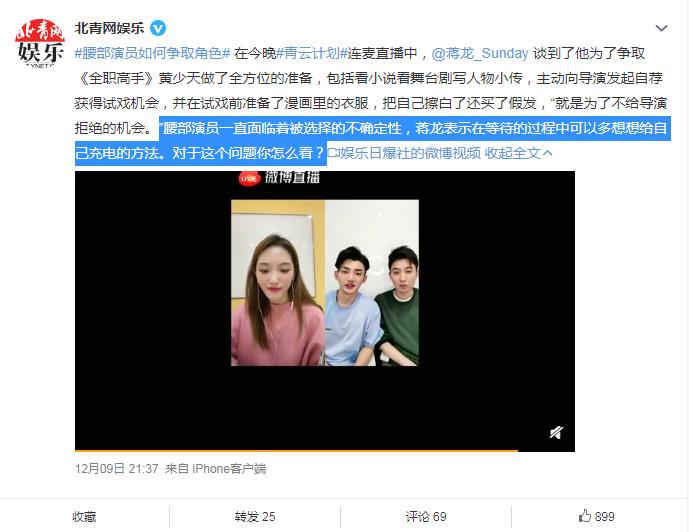The image size is (689, 532).
Task: Open hashtag #青云计划#
Action: tap(312, 54)
